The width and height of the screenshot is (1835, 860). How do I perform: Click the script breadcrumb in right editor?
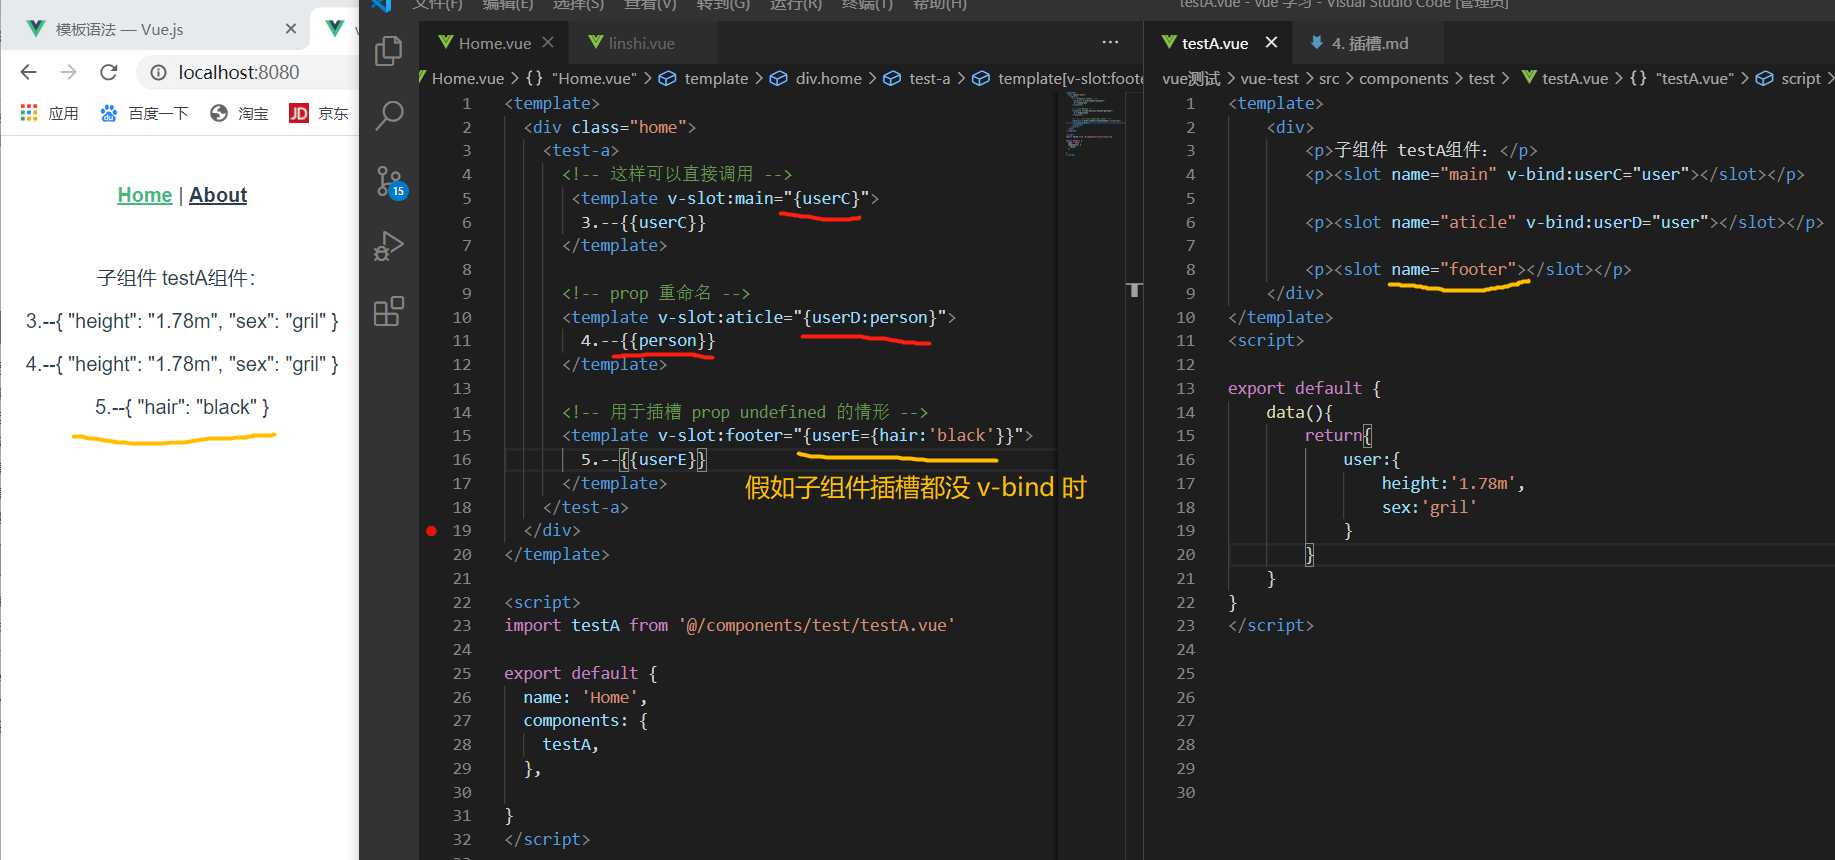pyautogui.click(x=1789, y=78)
